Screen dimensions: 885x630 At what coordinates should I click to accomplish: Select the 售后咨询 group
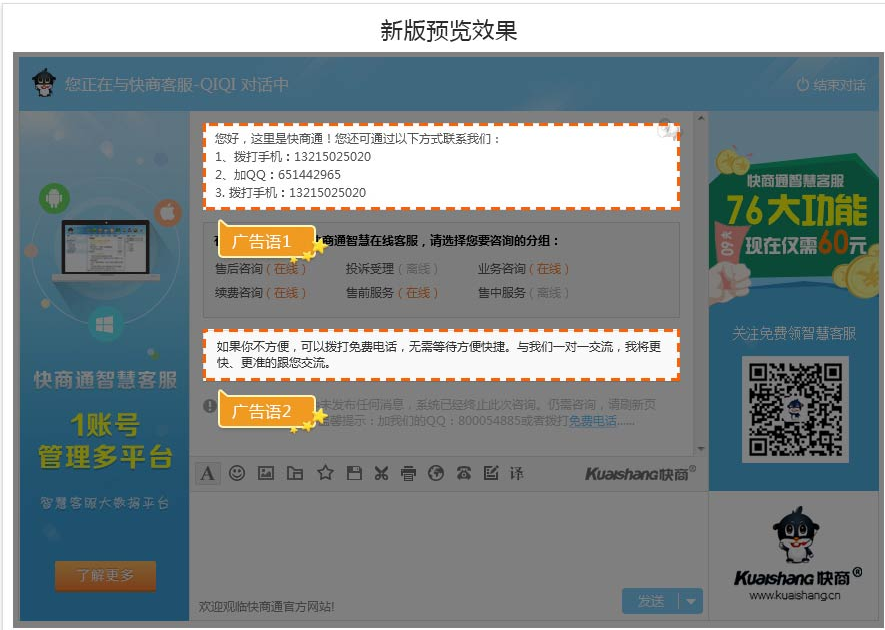260,269
